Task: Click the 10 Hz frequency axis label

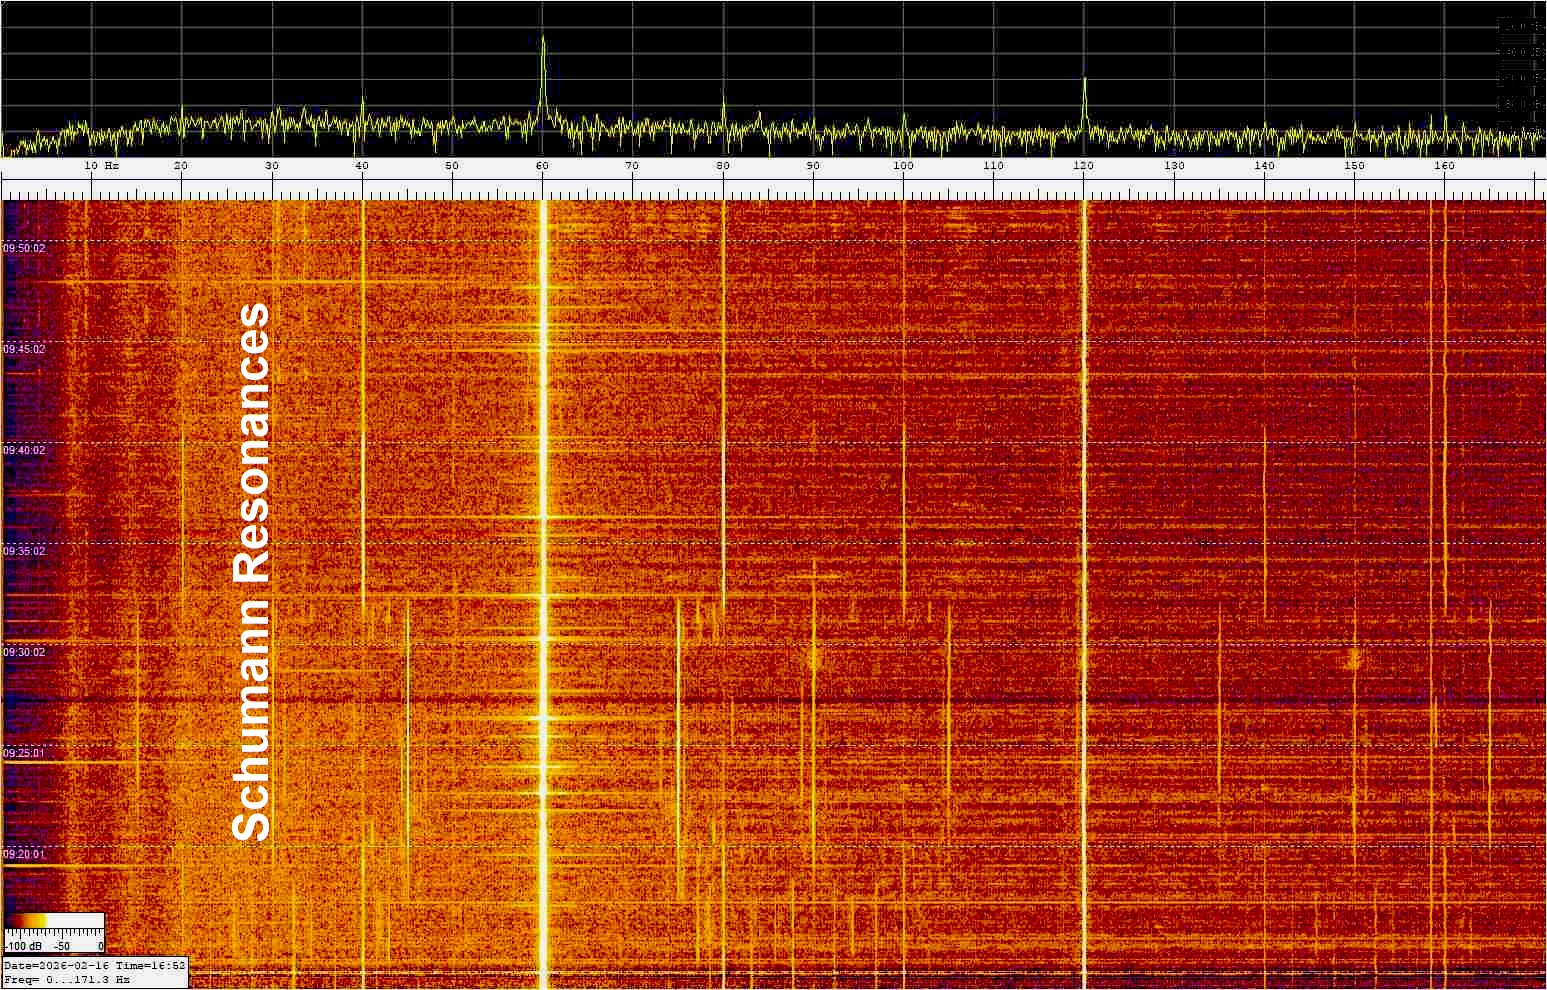Action: click(x=100, y=165)
